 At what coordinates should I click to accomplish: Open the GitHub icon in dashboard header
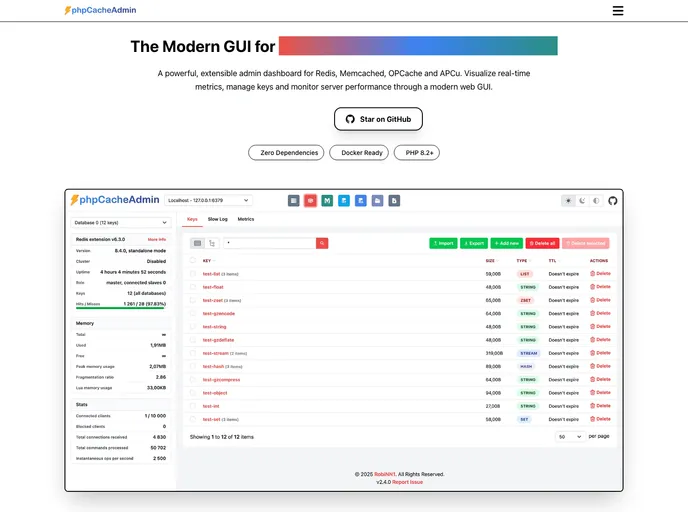613,201
